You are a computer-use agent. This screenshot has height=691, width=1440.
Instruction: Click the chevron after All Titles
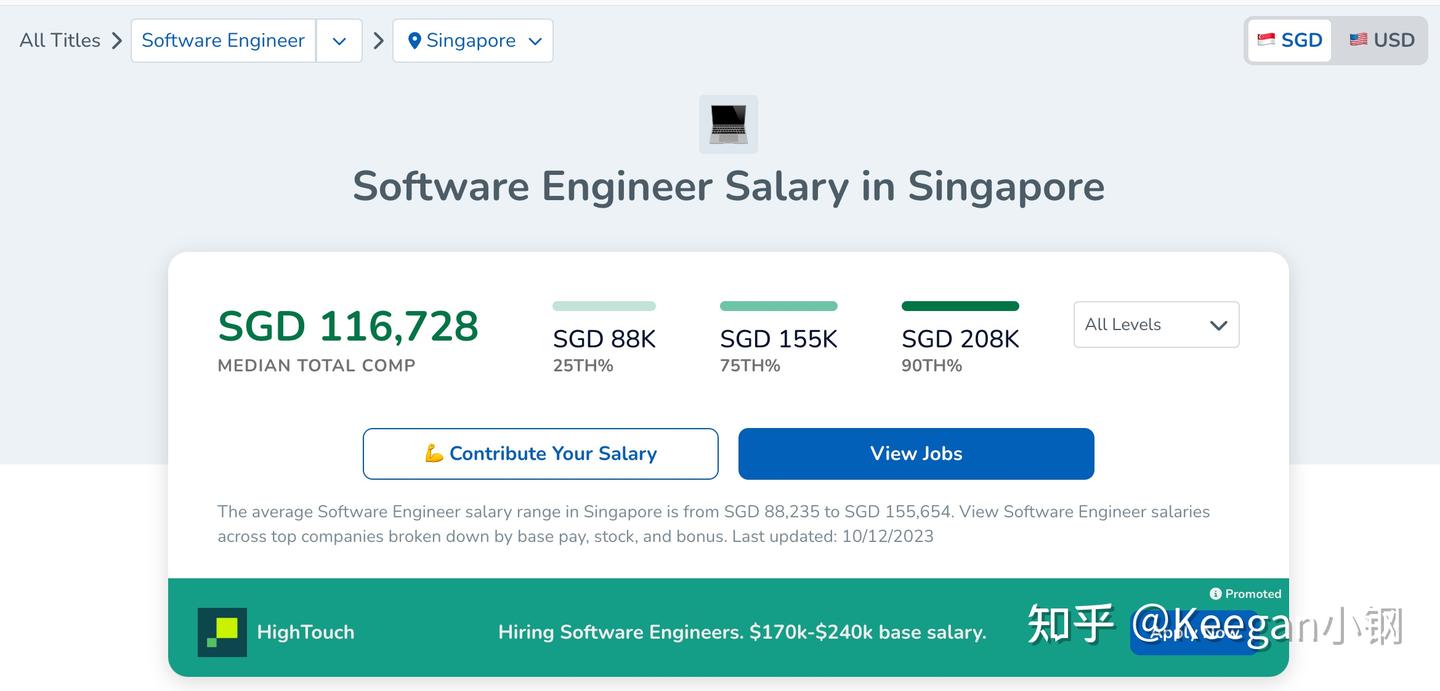(x=117, y=41)
